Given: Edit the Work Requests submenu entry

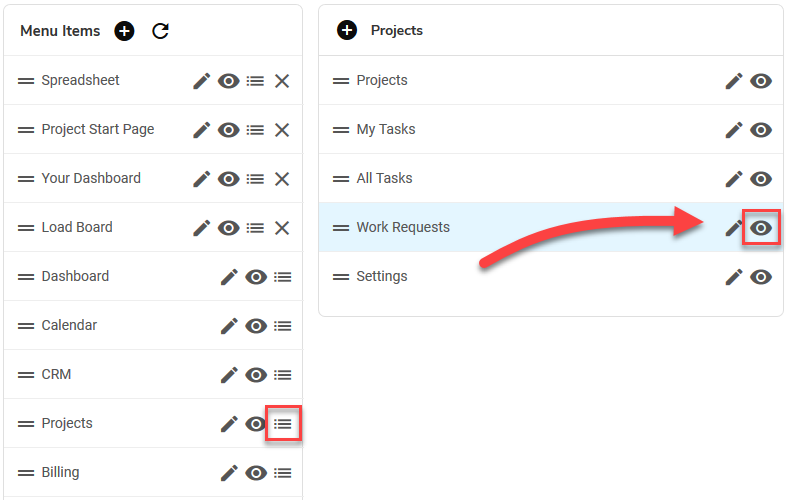Looking at the screenshot, I should tap(733, 228).
